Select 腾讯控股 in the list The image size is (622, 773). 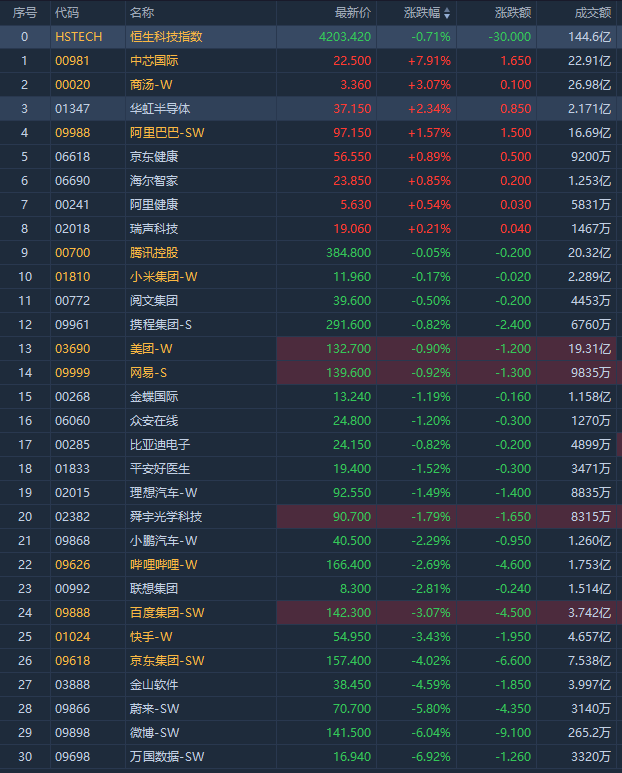[154, 253]
